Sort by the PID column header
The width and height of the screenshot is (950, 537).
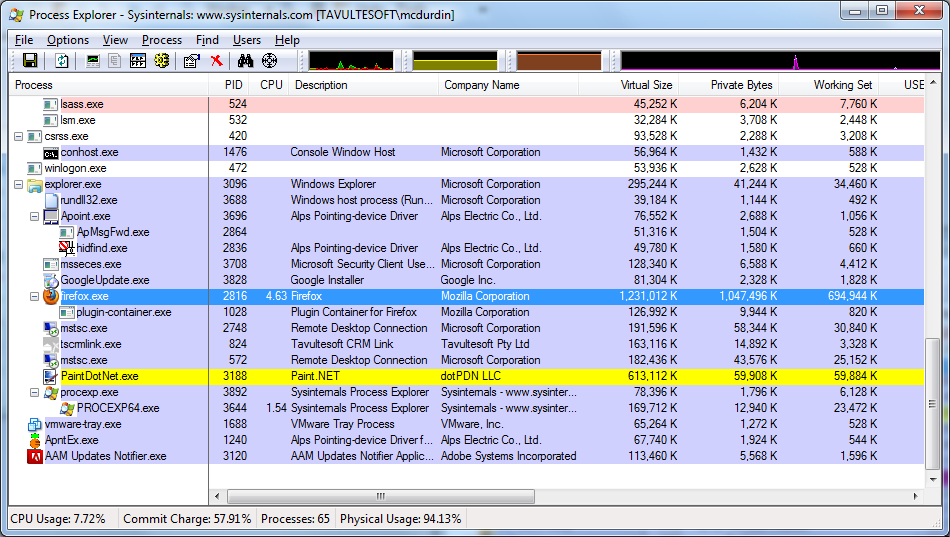[x=231, y=85]
